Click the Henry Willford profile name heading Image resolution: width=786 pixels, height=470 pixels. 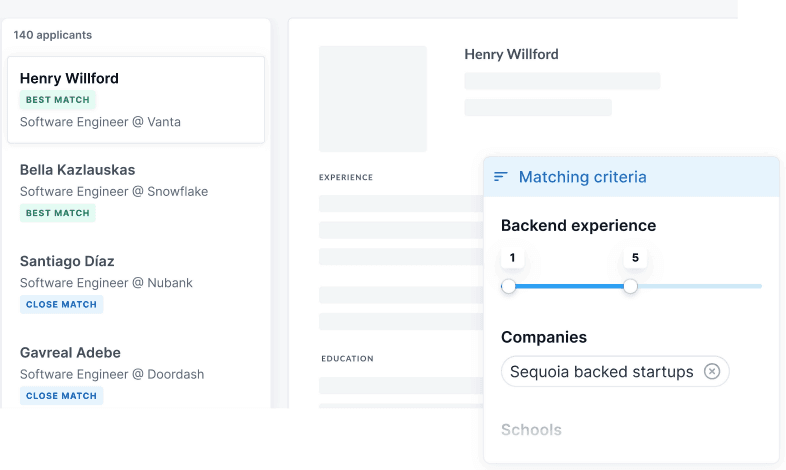(x=511, y=54)
